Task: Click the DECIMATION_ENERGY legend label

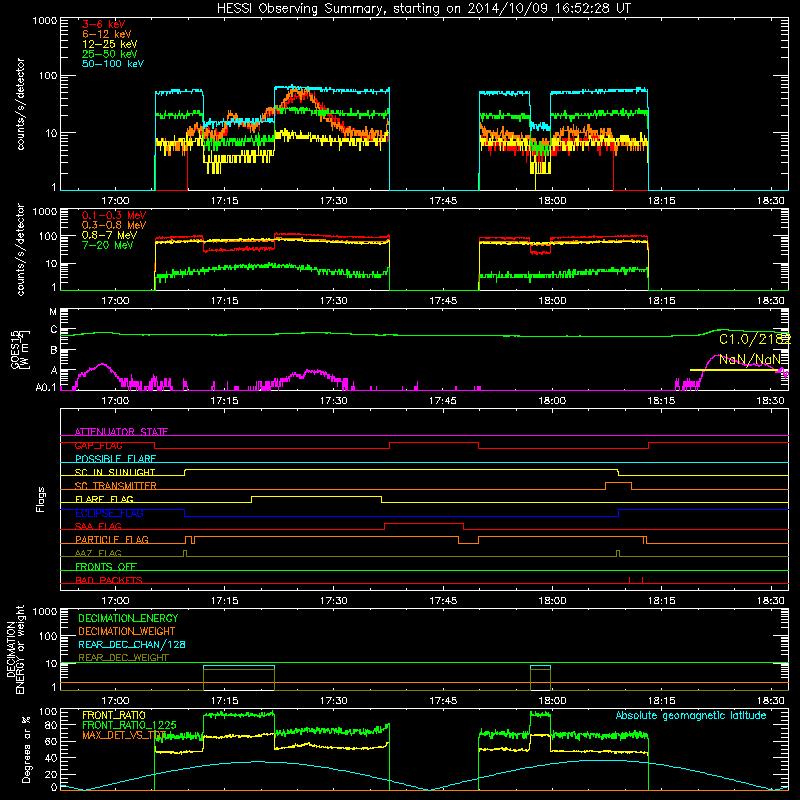Action: pyautogui.click(x=128, y=618)
